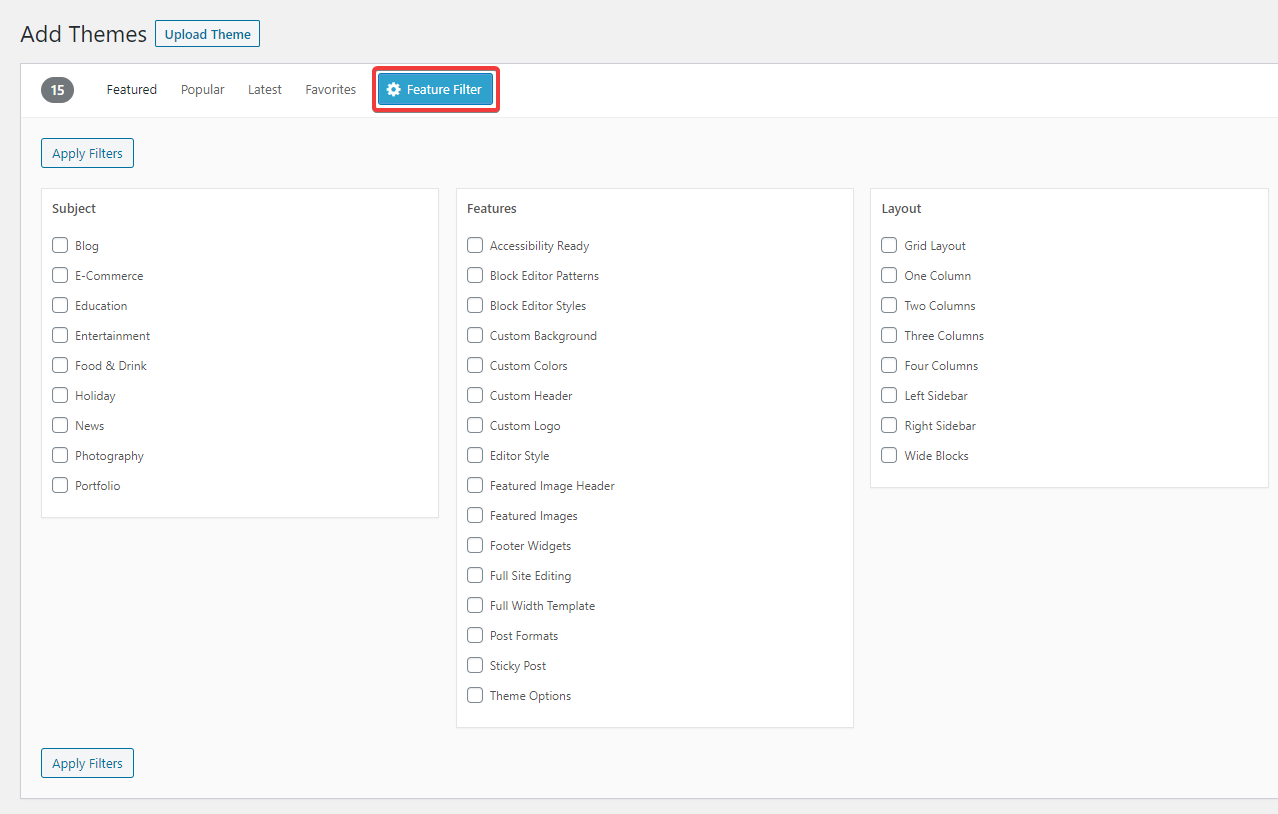Image resolution: width=1278 pixels, height=814 pixels.
Task: Check the Wide Blocks layout checkbox
Action: (x=889, y=455)
